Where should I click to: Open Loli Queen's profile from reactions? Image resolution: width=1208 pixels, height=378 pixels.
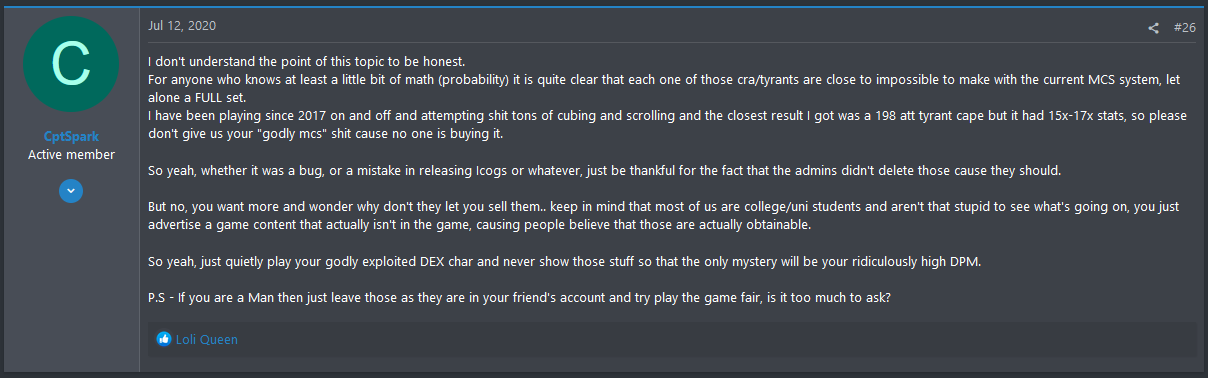point(207,339)
